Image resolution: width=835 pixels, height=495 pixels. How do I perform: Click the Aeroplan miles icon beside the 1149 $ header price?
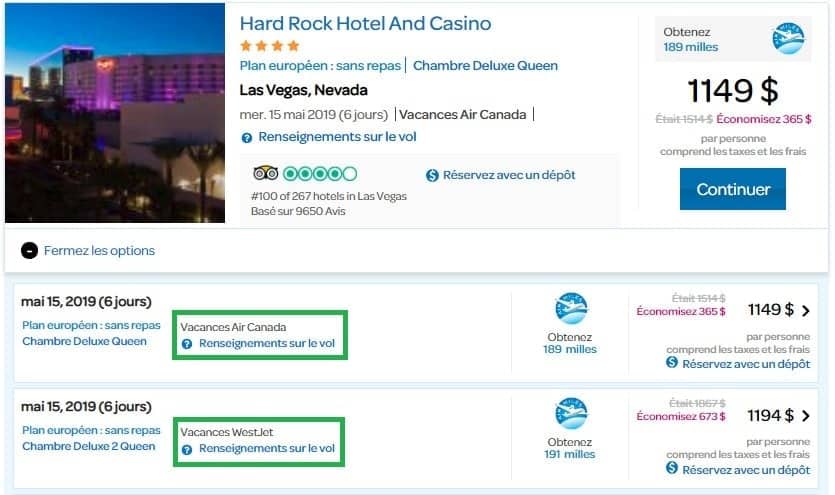click(788, 38)
